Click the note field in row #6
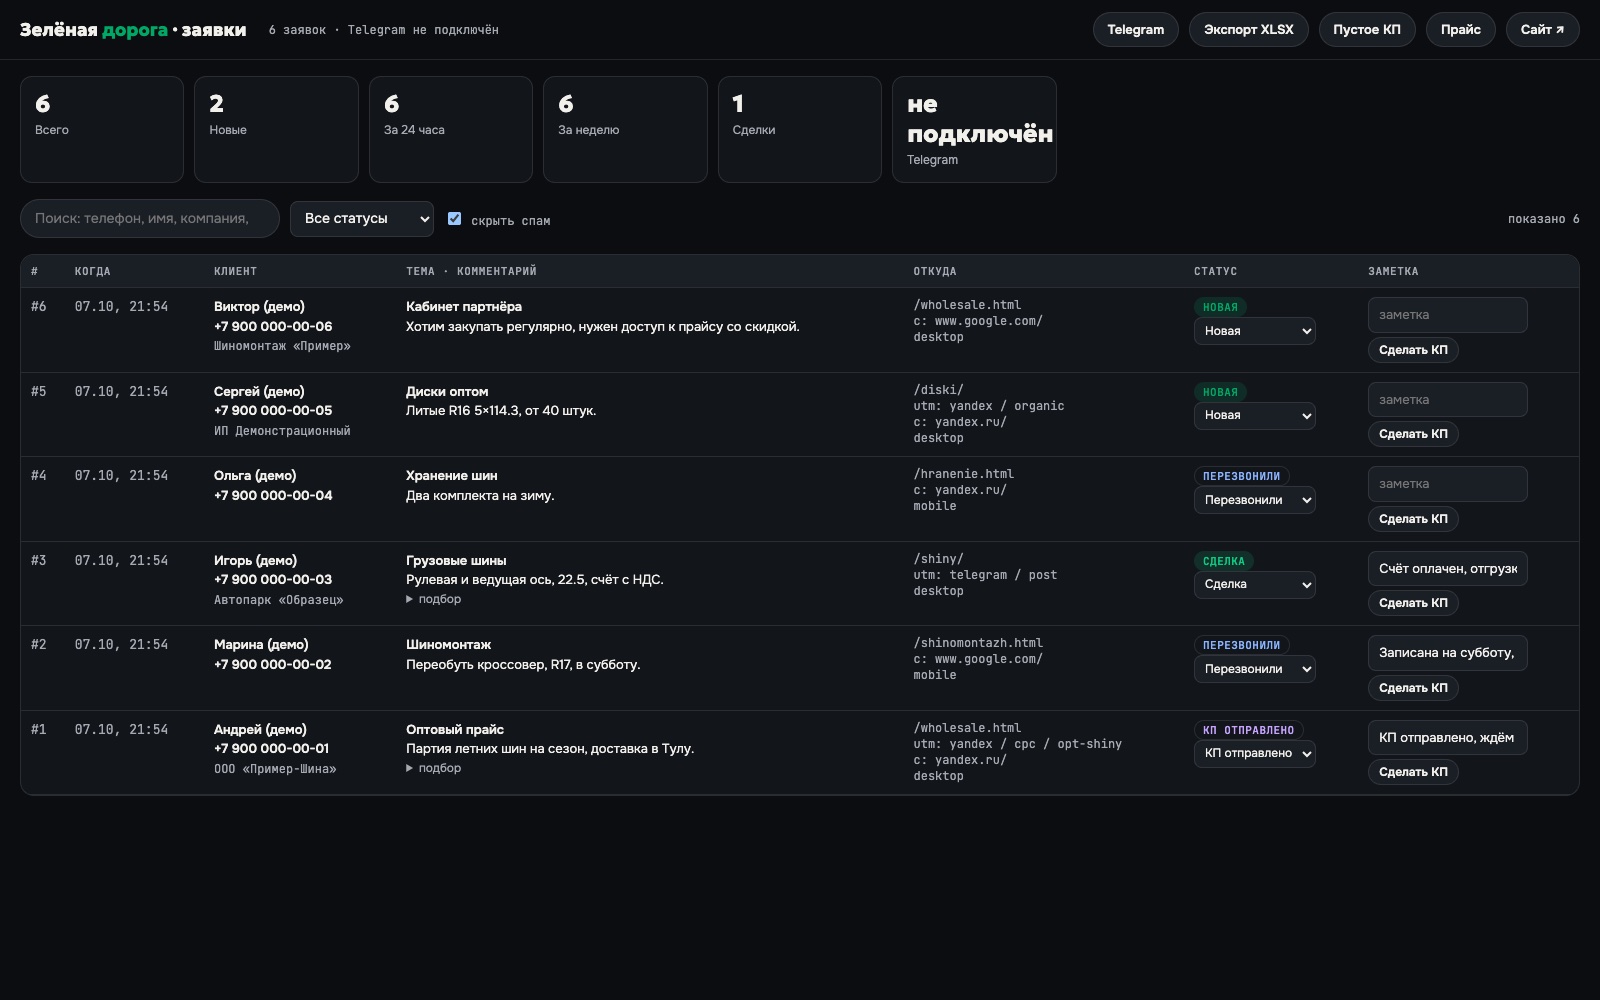The width and height of the screenshot is (1600, 1000). (x=1447, y=315)
